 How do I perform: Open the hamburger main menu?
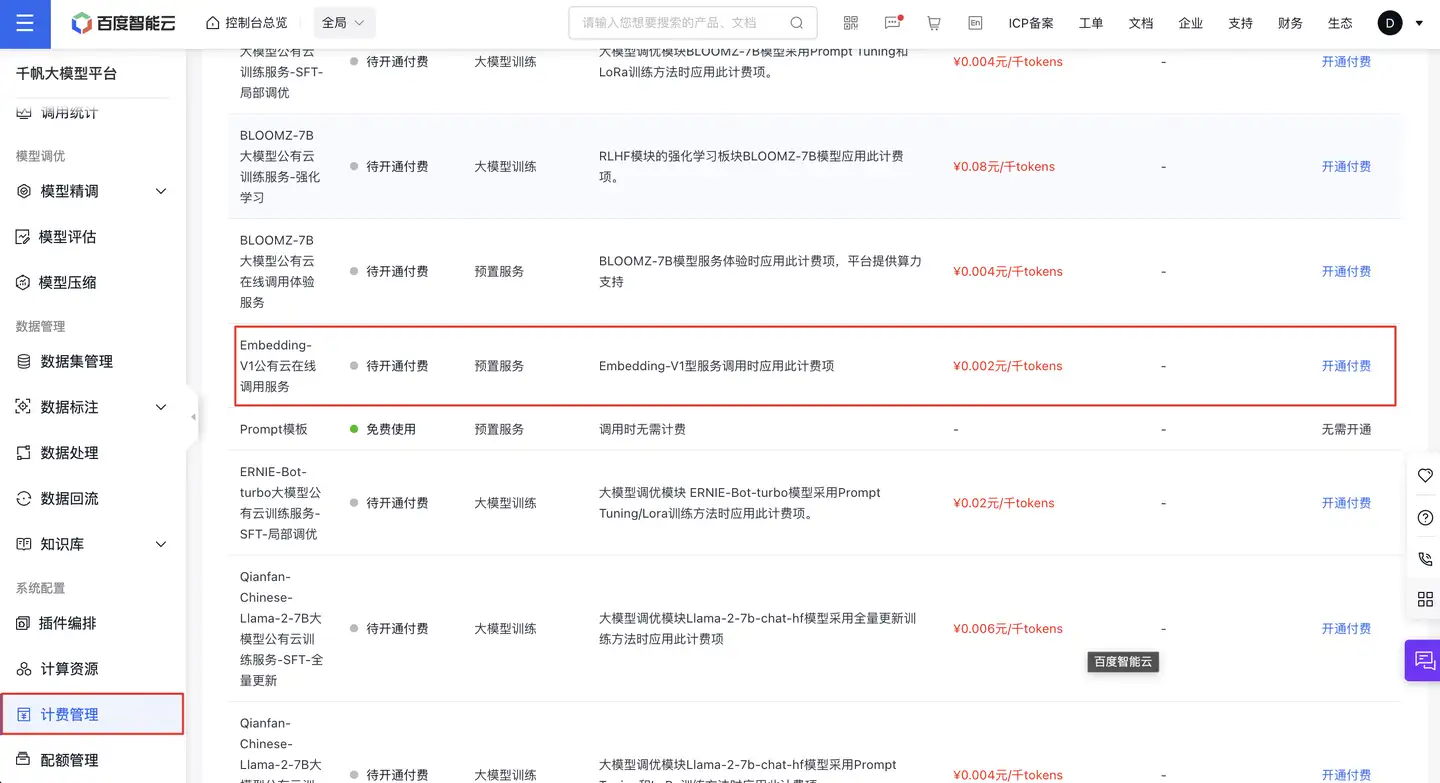[x=25, y=23]
